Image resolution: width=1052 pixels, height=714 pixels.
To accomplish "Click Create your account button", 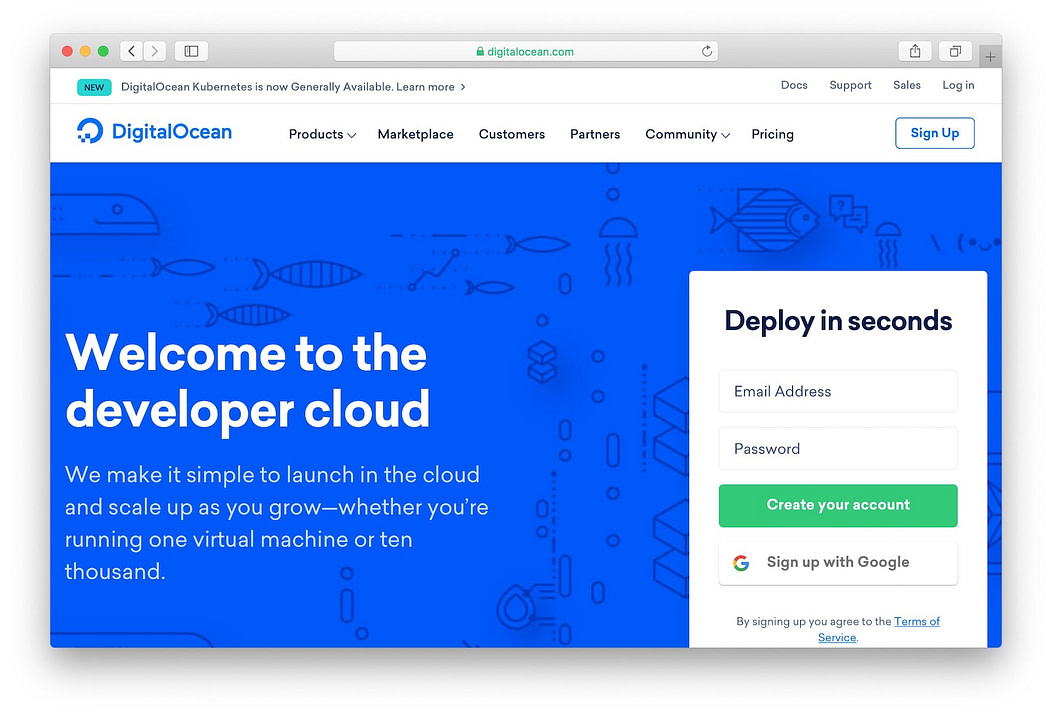I will click(838, 505).
